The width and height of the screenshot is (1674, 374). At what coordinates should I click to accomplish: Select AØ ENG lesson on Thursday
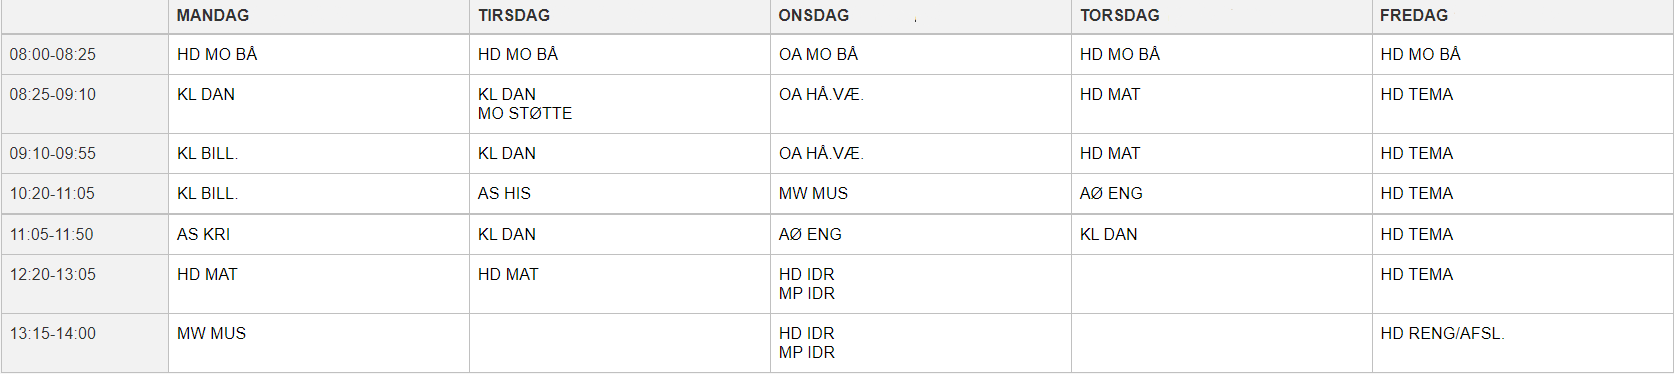(x=1111, y=194)
